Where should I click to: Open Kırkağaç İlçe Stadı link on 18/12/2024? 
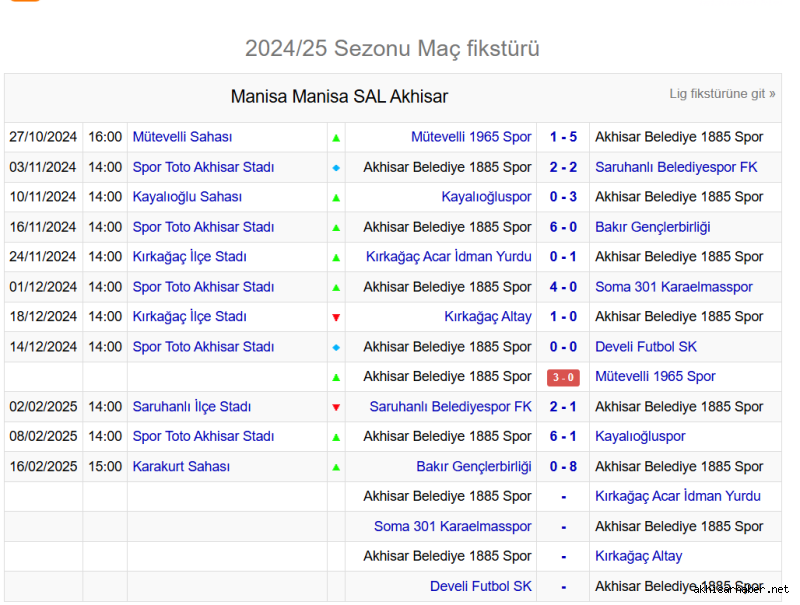(x=189, y=316)
